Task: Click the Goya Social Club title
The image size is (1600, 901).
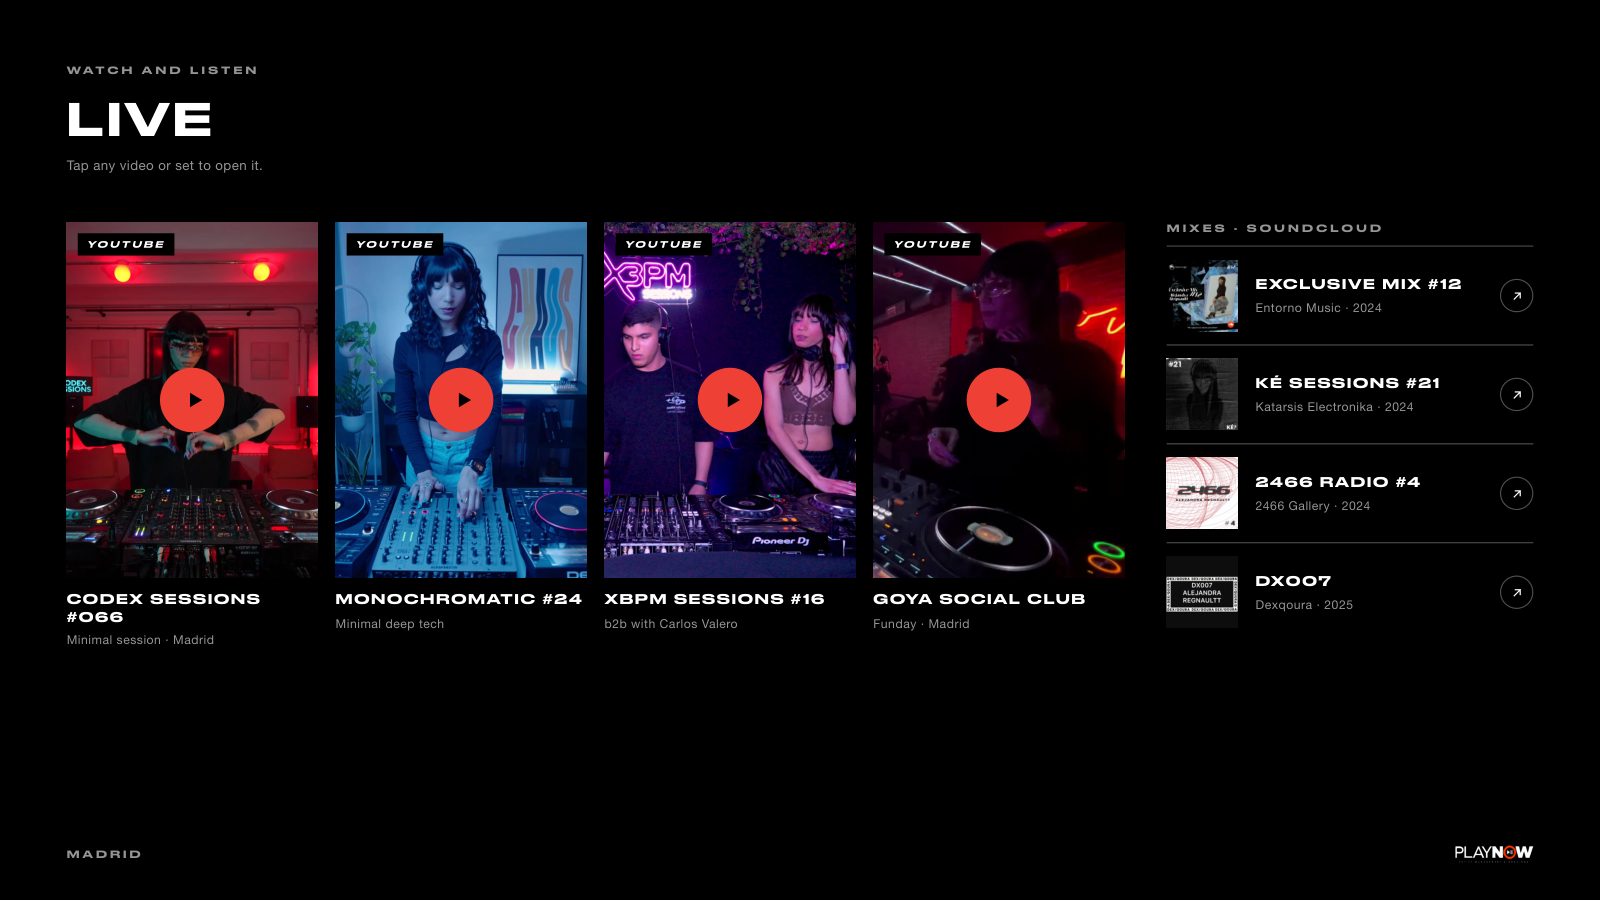Action: pyautogui.click(x=979, y=599)
